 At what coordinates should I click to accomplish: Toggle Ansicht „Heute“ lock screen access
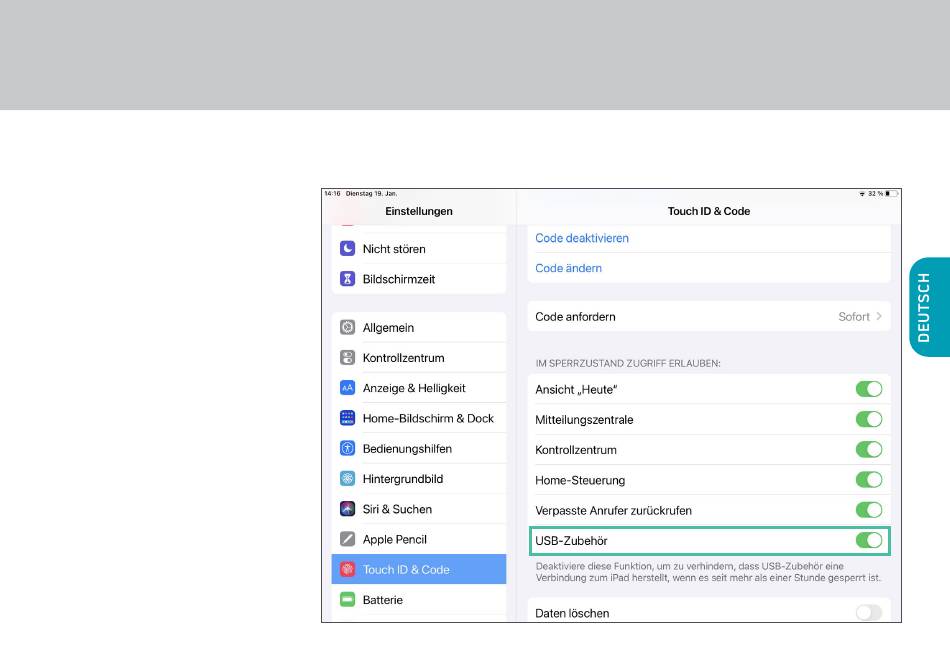[x=868, y=389]
